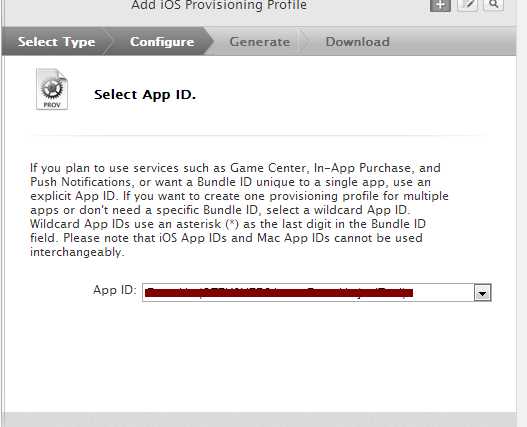This screenshot has height=427, width=527.
Task: Click the PROV provisioning file icon
Action: coord(52,89)
